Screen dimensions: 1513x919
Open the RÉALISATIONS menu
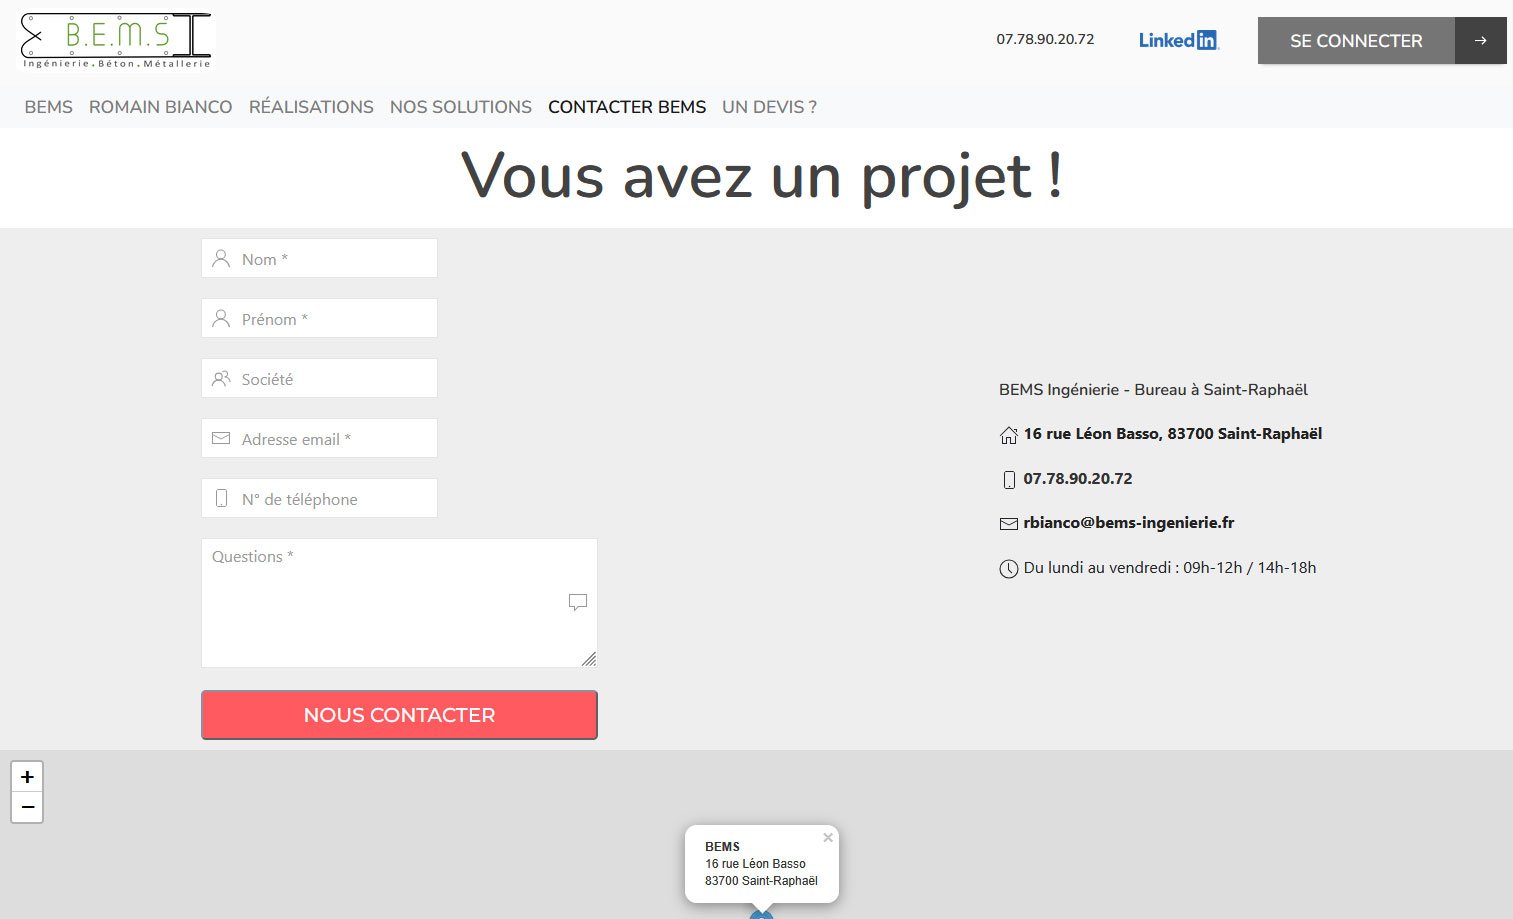pos(311,107)
